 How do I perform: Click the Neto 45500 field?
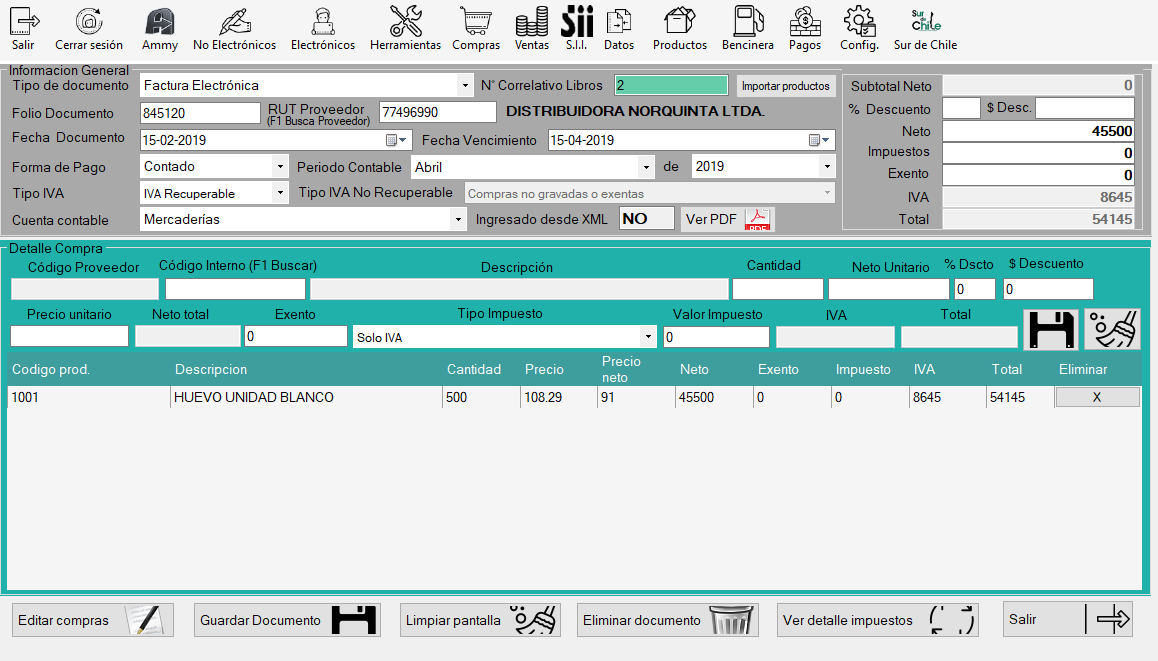coord(1038,131)
